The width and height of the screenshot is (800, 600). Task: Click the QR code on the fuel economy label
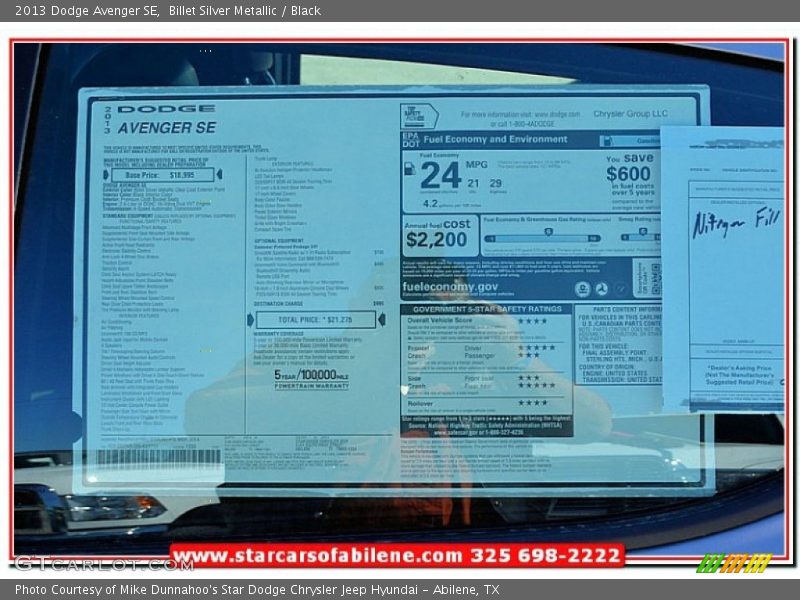pyautogui.click(x=655, y=278)
